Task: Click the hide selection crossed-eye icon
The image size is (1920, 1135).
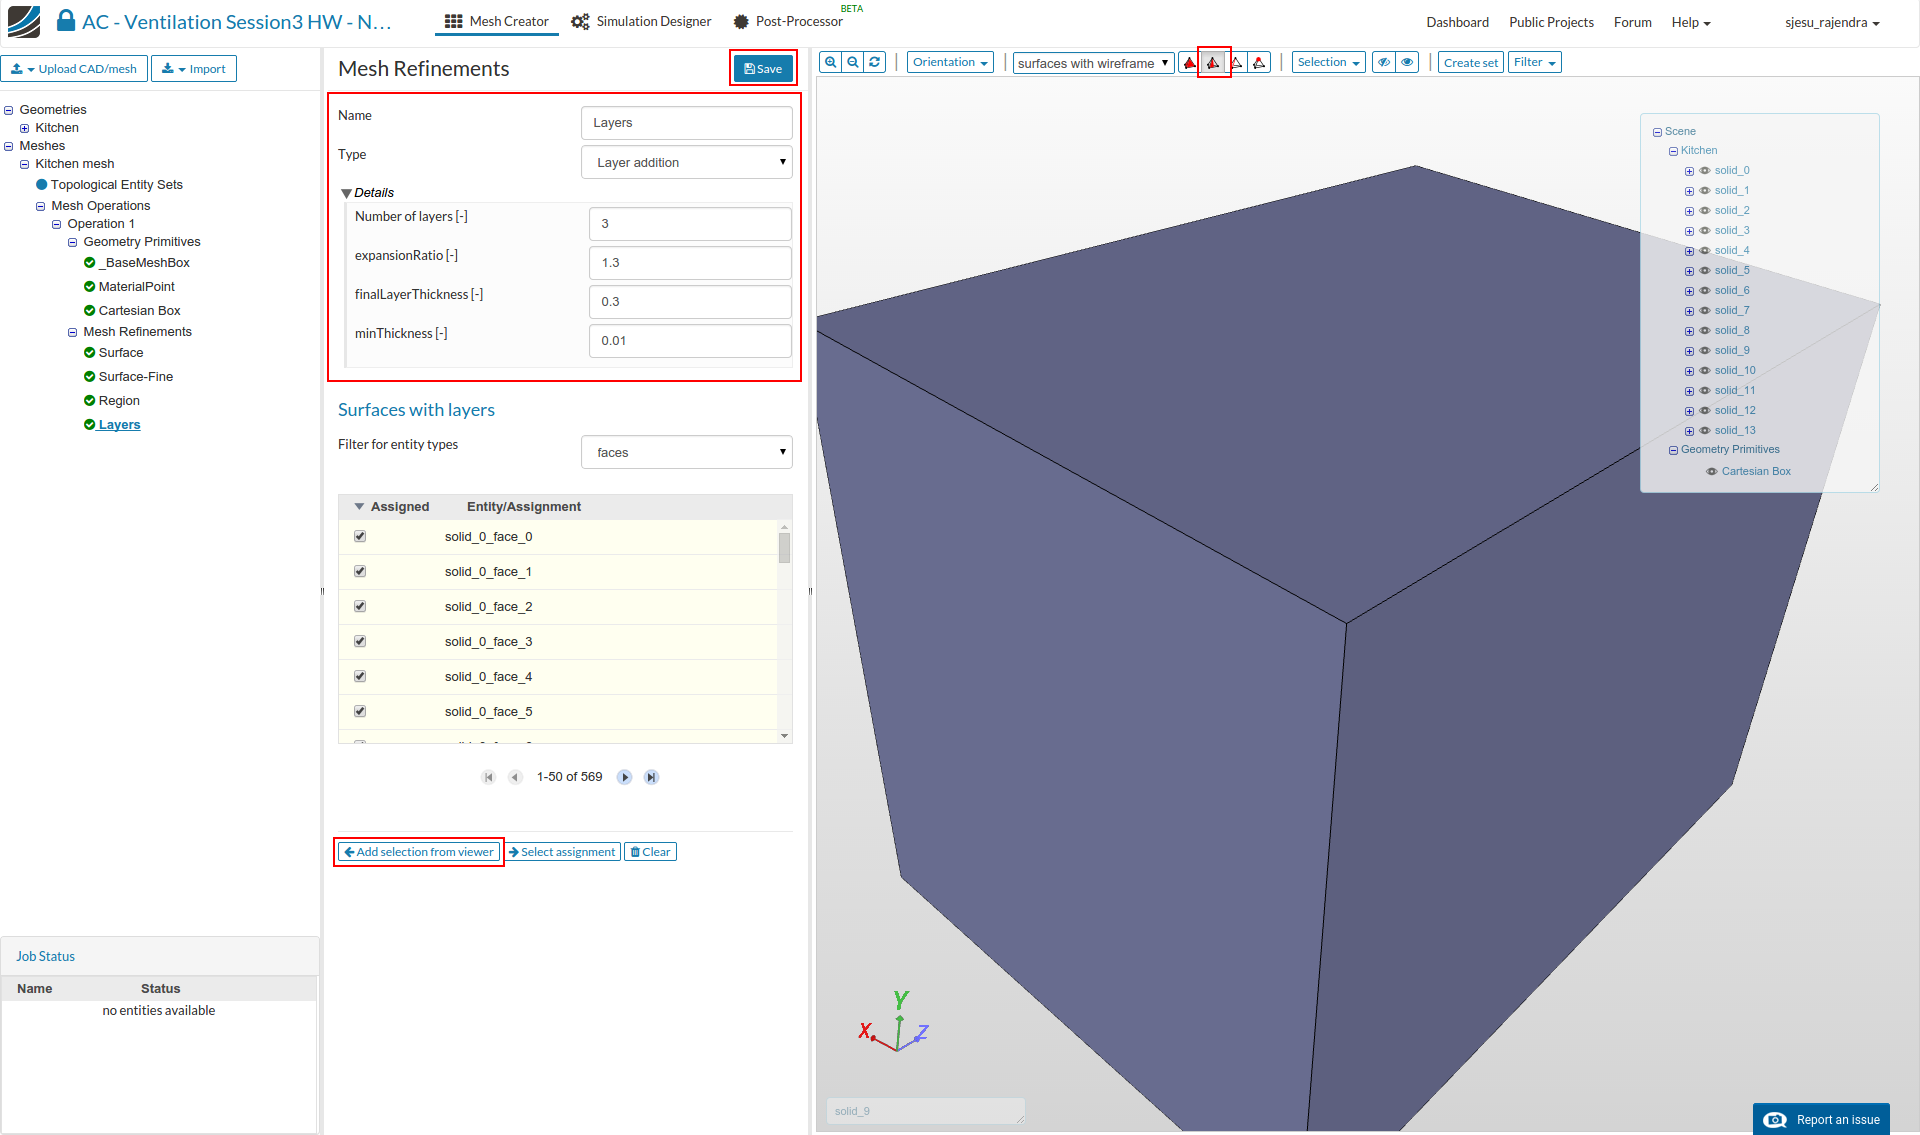Action: coord(1384,62)
